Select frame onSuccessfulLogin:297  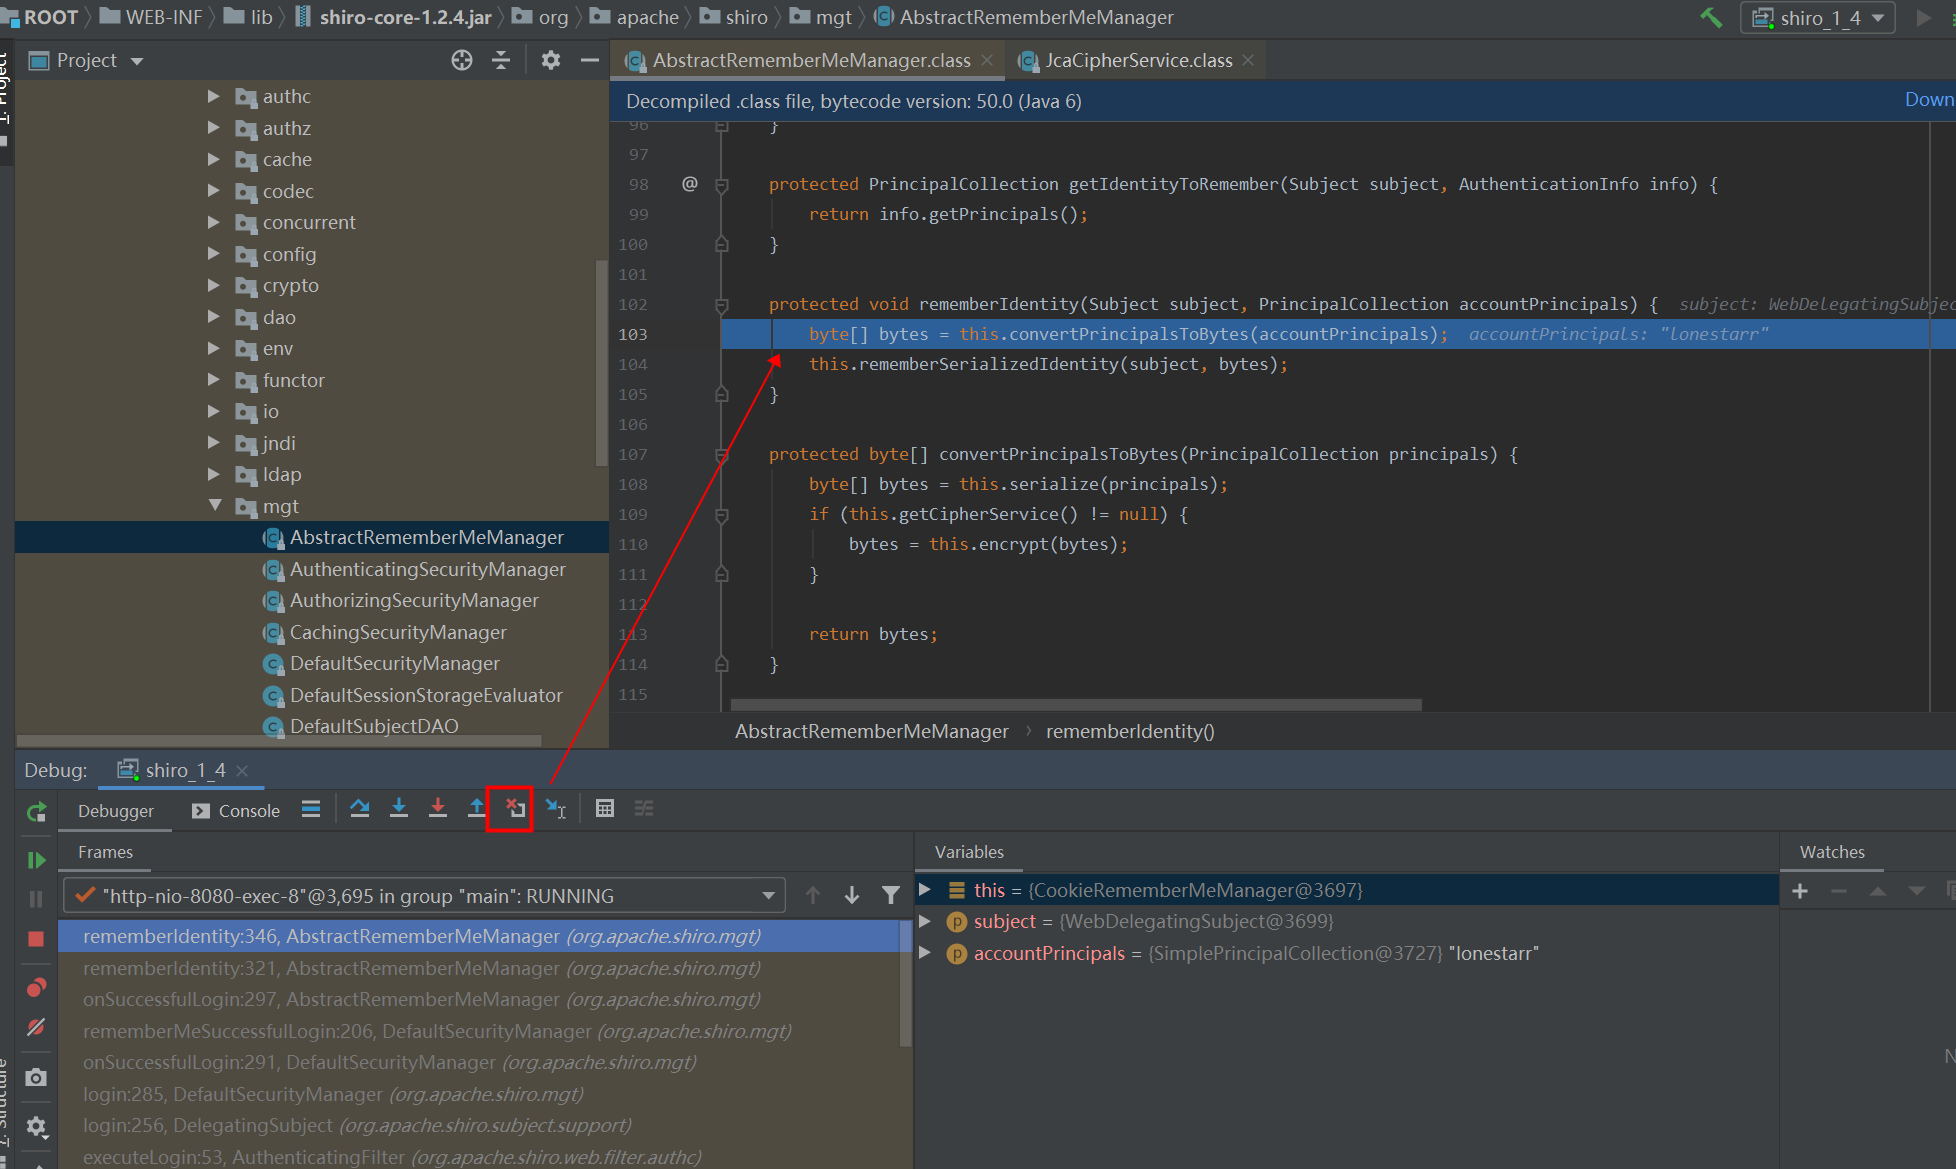click(480, 999)
